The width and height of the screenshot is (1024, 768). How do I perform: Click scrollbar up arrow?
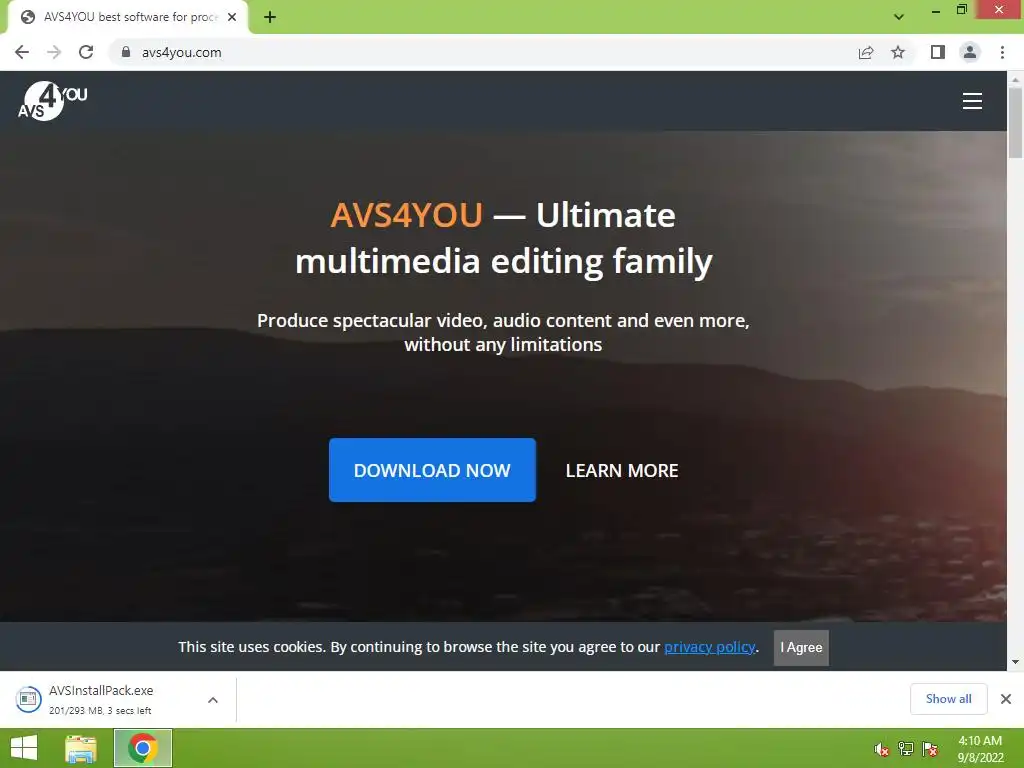(x=1015, y=79)
